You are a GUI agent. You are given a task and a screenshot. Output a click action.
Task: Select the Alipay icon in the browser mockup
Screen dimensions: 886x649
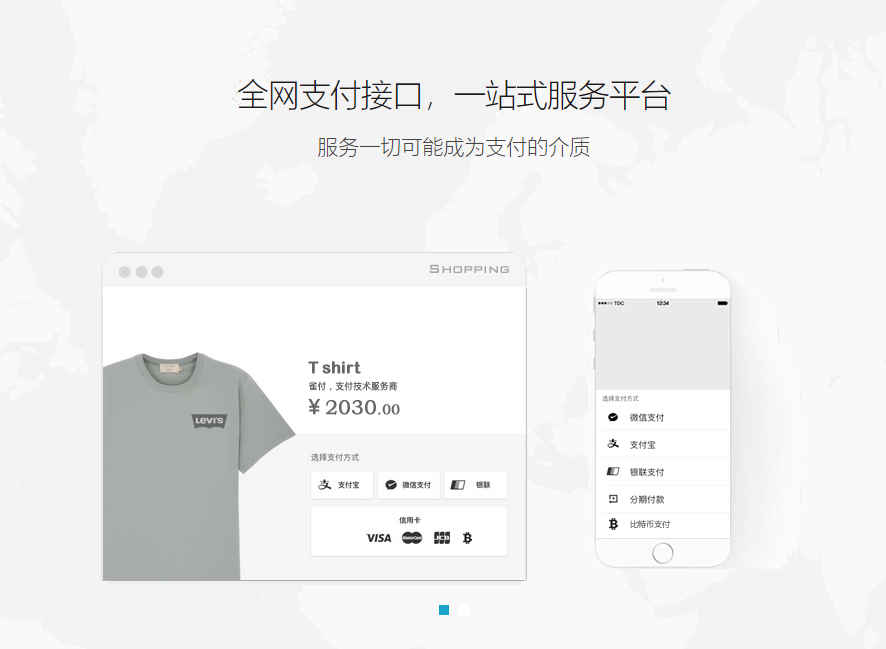tap(325, 485)
